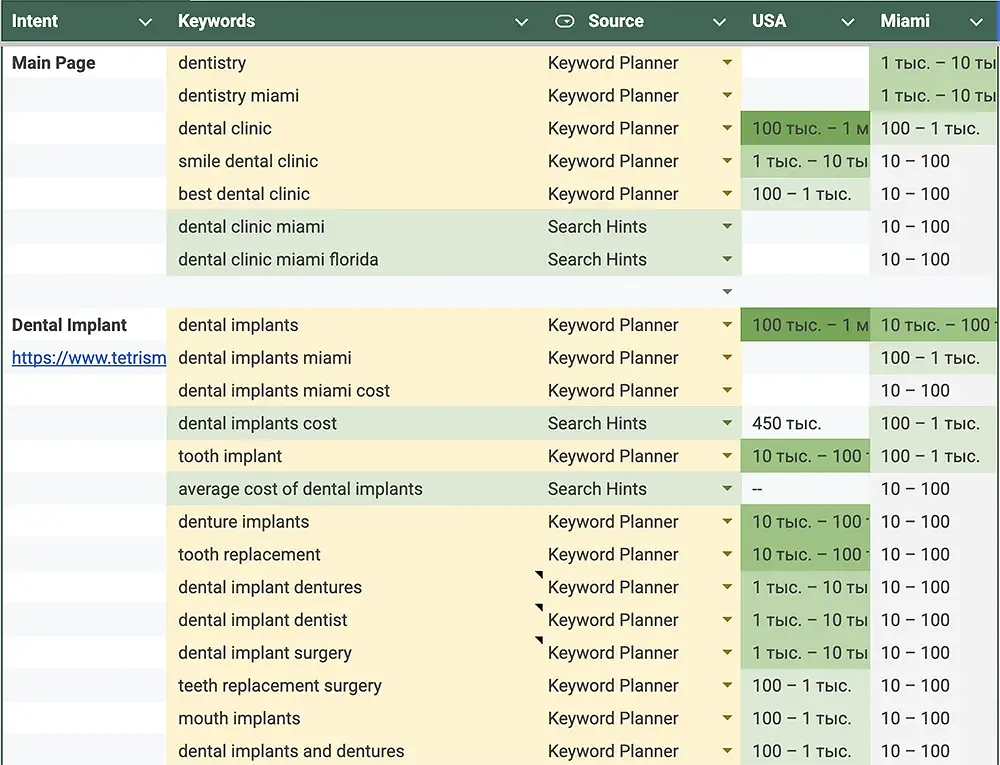Click the dropdown type icon beside Source
Image resolution: width=1000 pixels, height=765 pixels.
pyautogui.click(x=564, y=21)
